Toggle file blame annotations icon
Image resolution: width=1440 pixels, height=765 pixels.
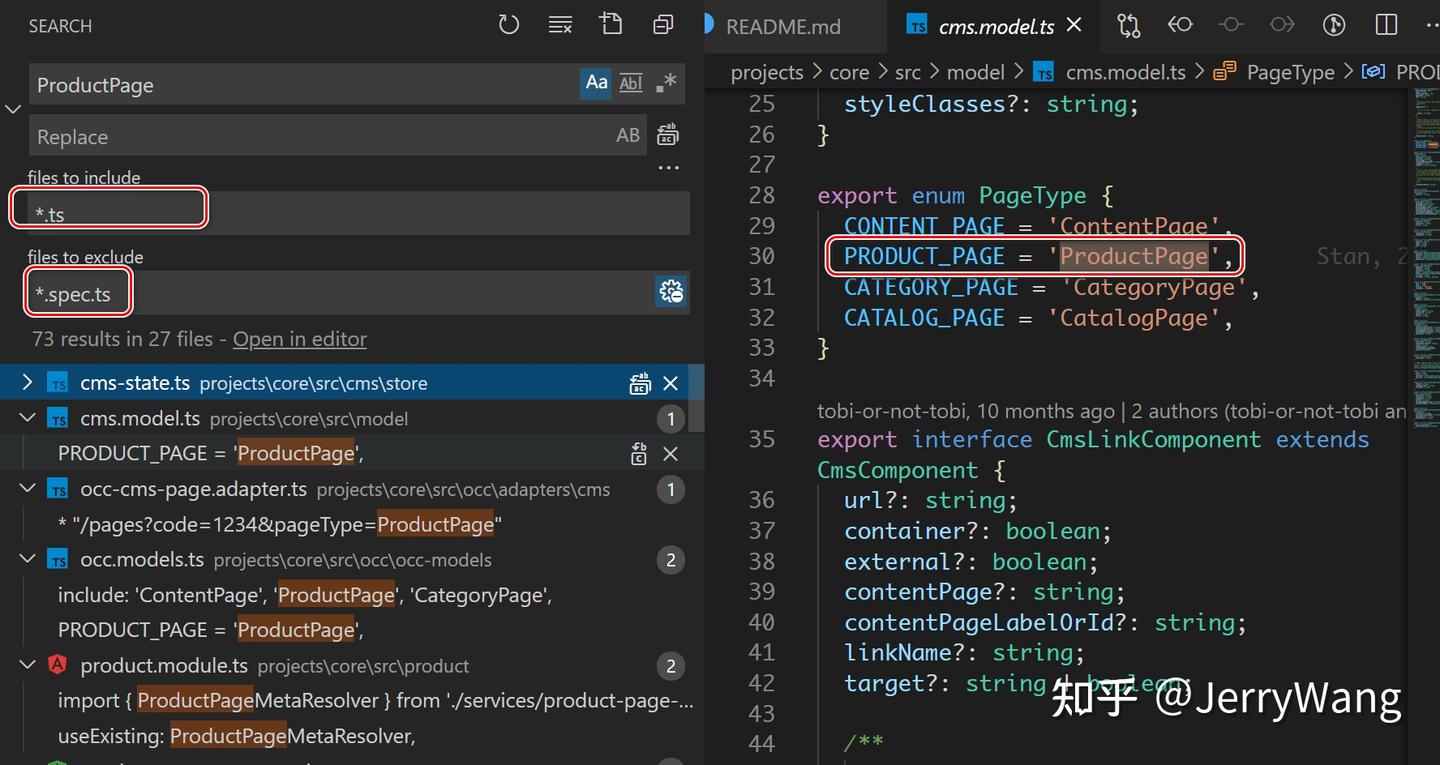(1335, 25)
